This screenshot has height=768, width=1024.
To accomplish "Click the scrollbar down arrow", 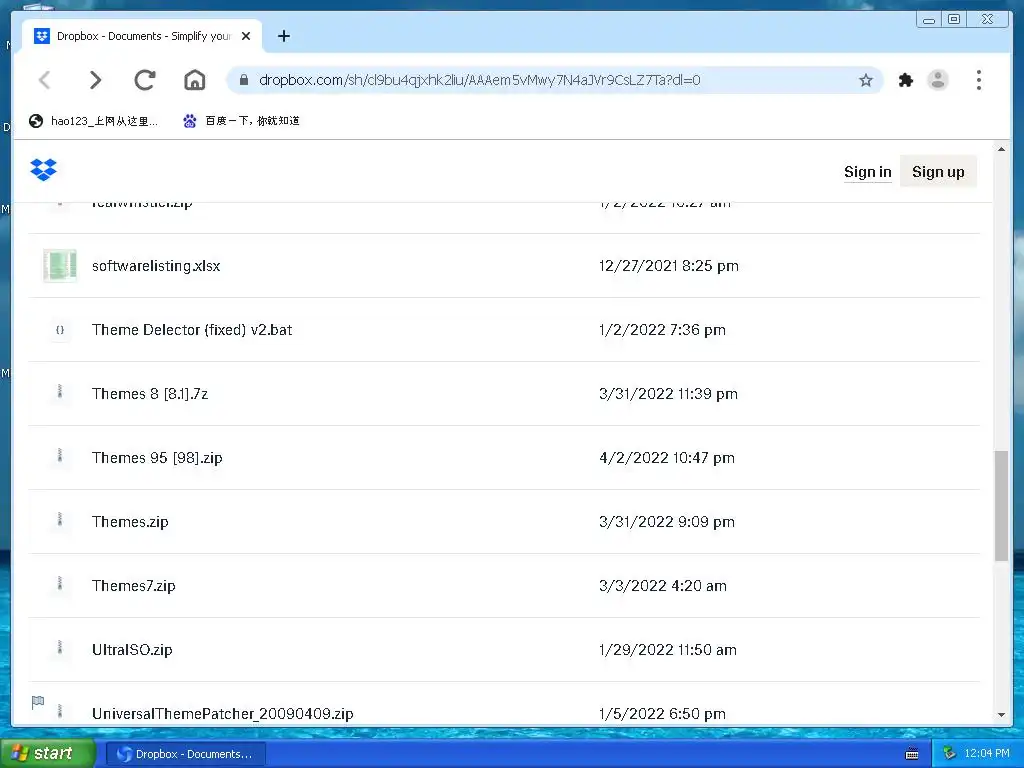I will pyautogui.click(x=1001, y=715).
